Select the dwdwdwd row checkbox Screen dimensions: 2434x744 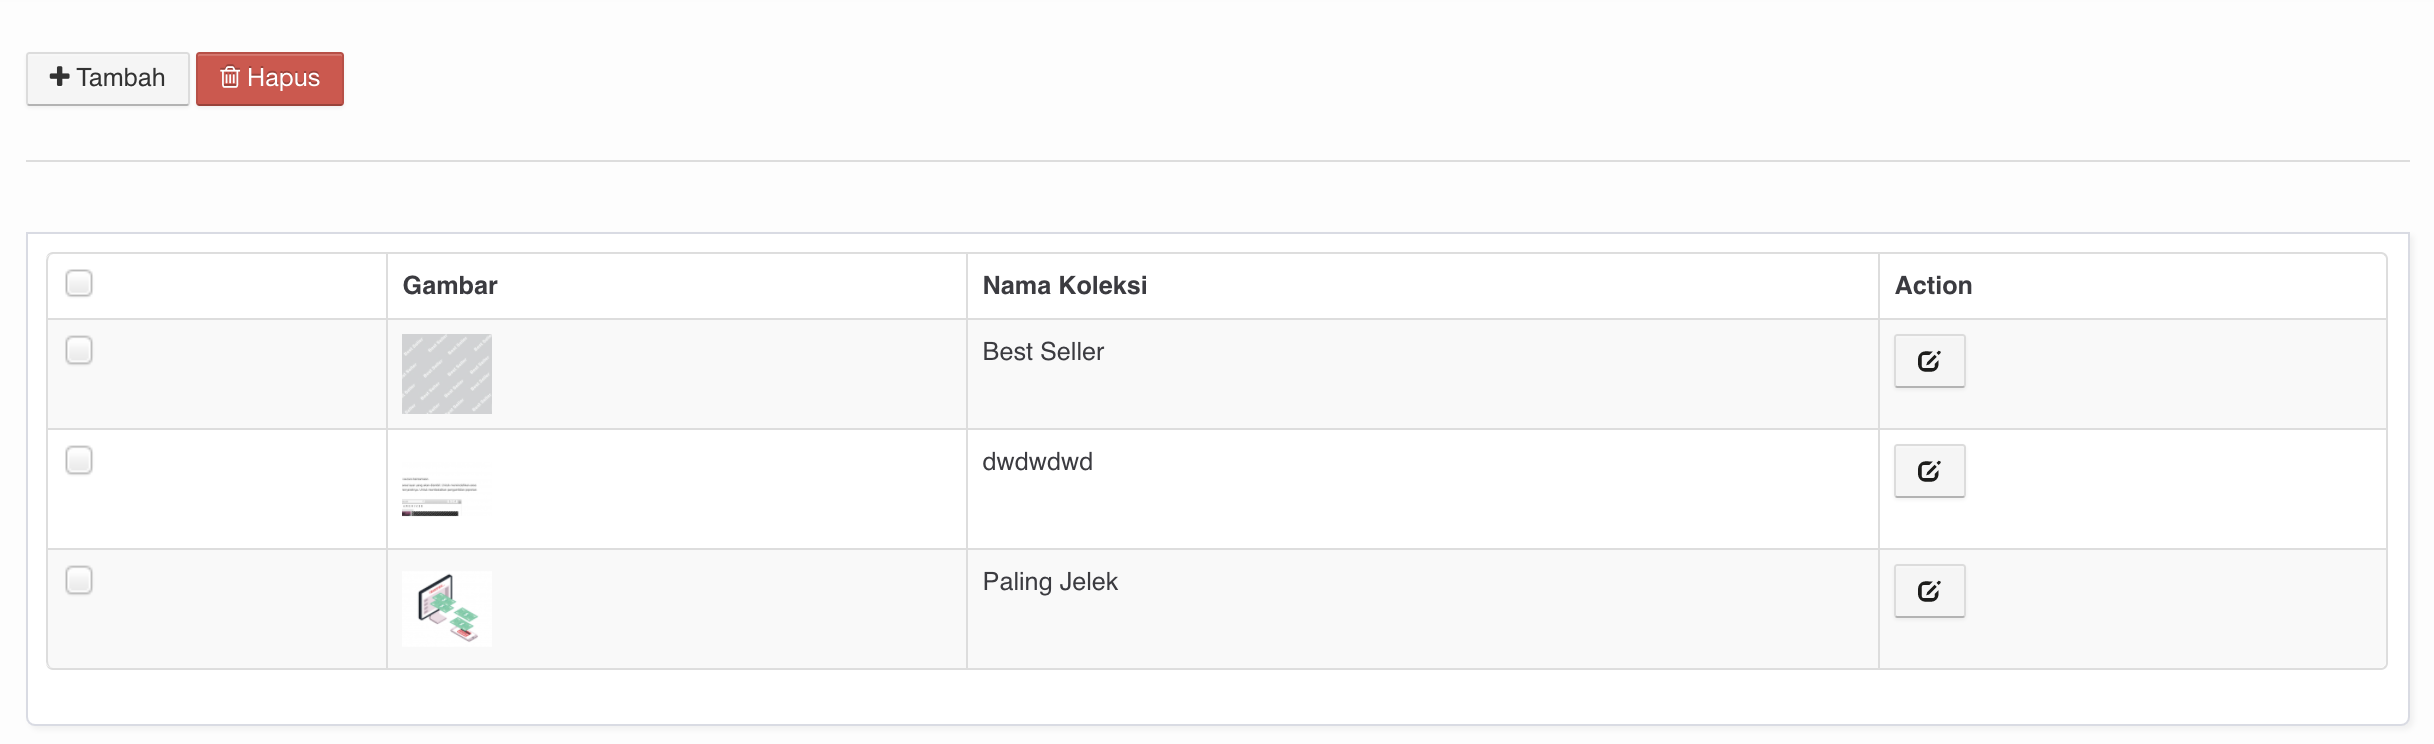(x=79, y=460)
